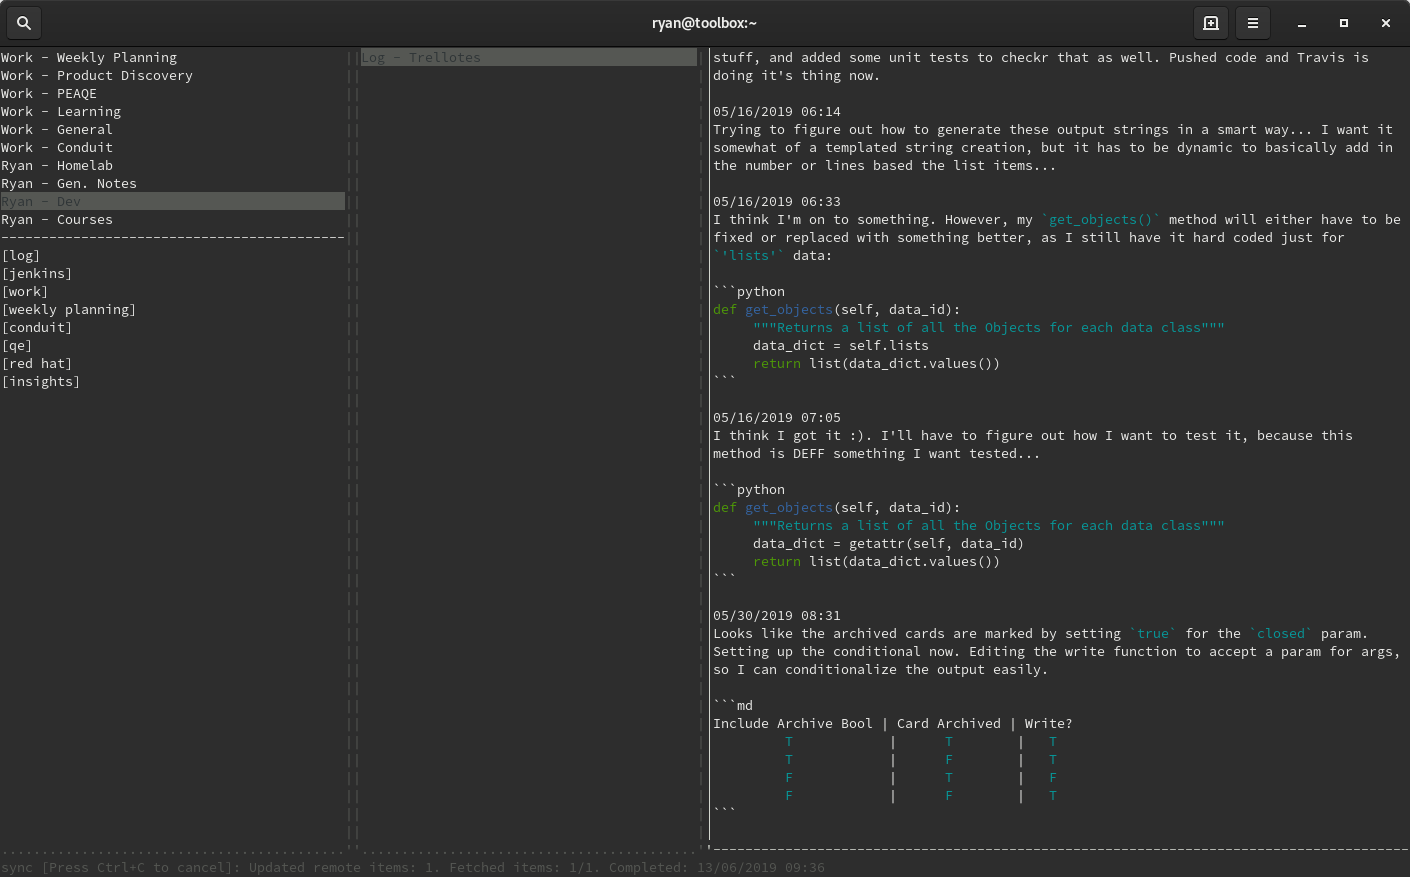Select Ryan - Gen. Notes notebook
Viewport: 1410px width, 877px height.
click(69, 184)
